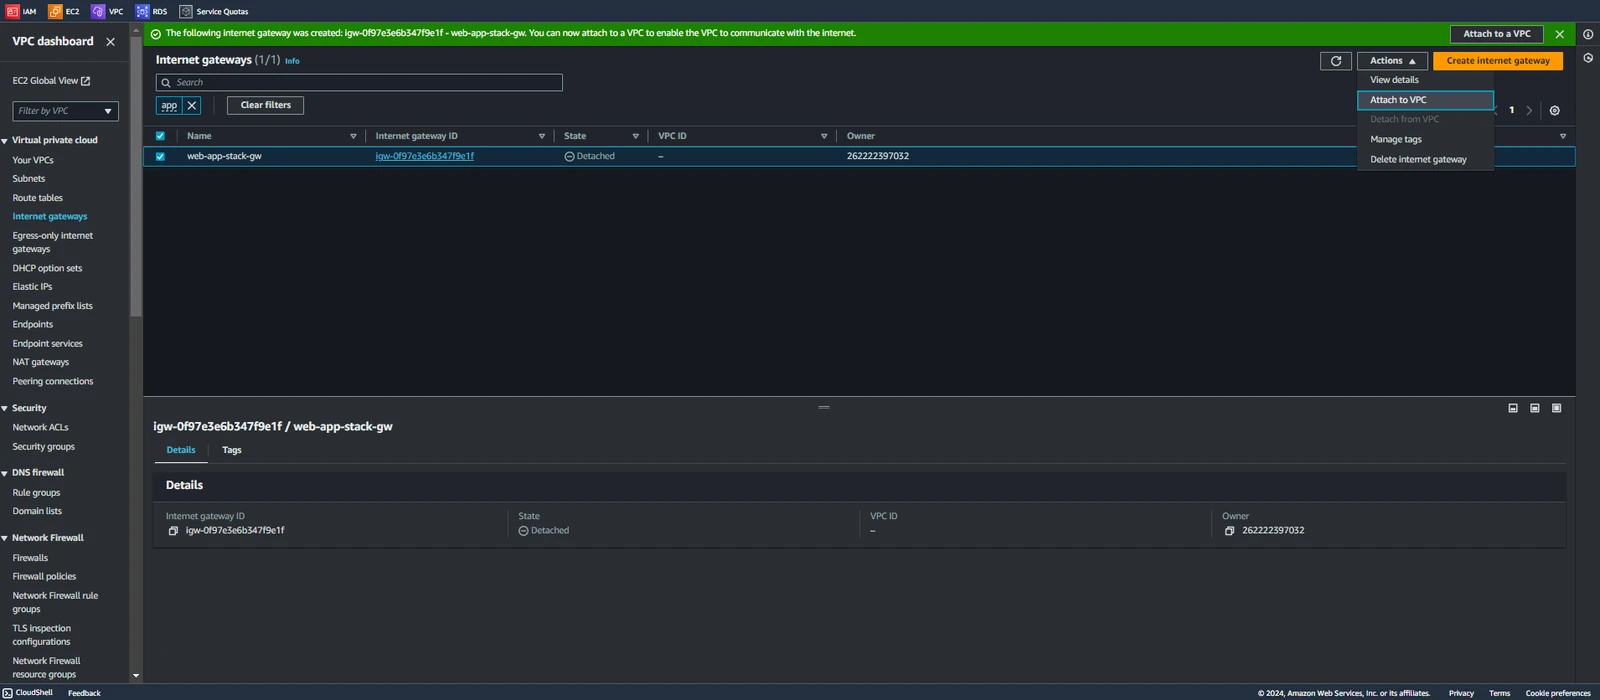The width and height of the screenshot is (1600, 700).
Task: Remove the 'app' filter chip
Action: [x=192, y=105]
